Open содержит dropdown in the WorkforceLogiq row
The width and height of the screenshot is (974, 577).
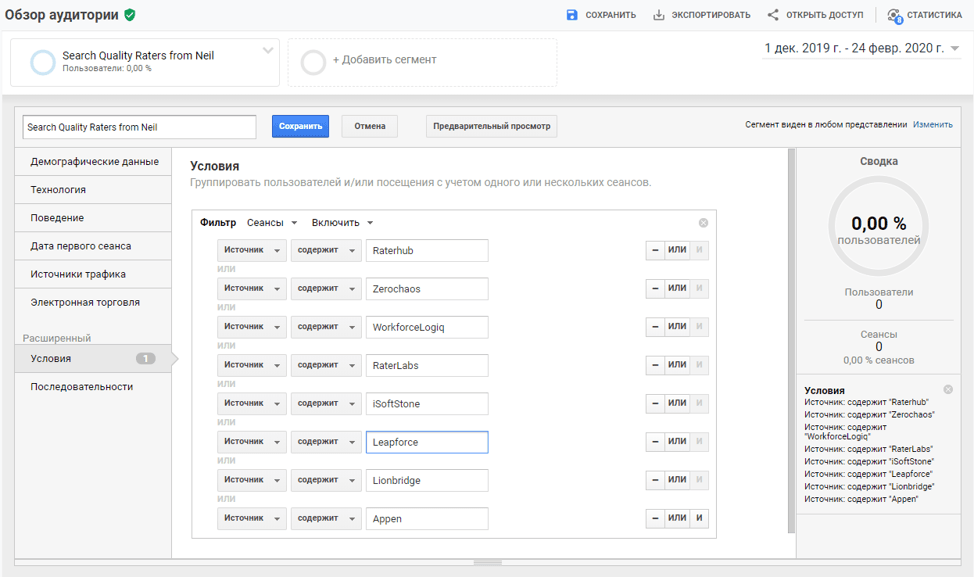tap(326, 327)
